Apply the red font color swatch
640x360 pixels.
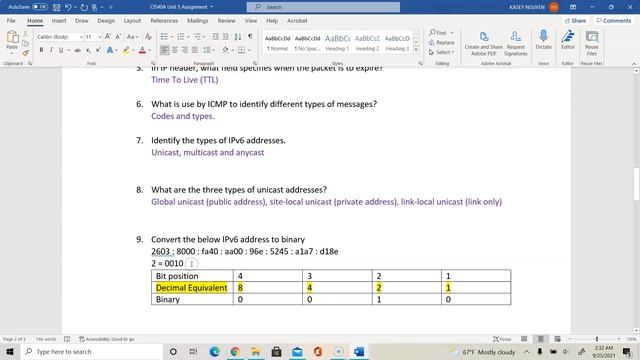[x=142, y=50]
